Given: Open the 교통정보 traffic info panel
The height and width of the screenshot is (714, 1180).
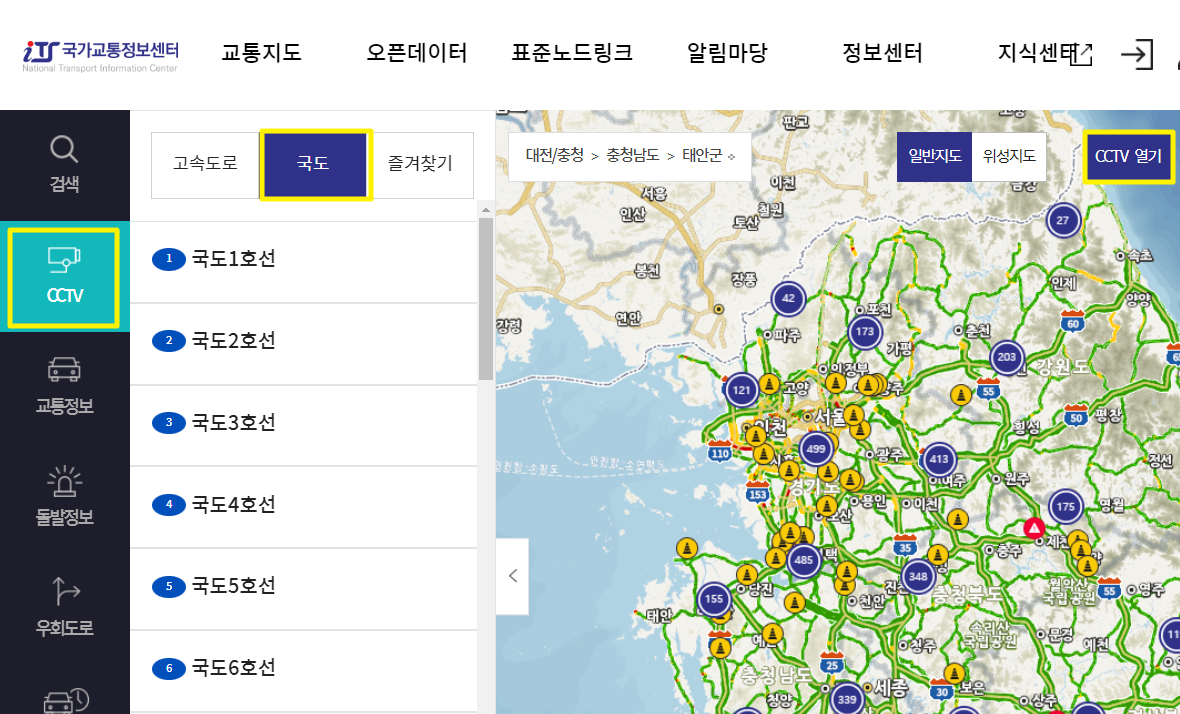Looking at the screenshot, I should 64,386.
